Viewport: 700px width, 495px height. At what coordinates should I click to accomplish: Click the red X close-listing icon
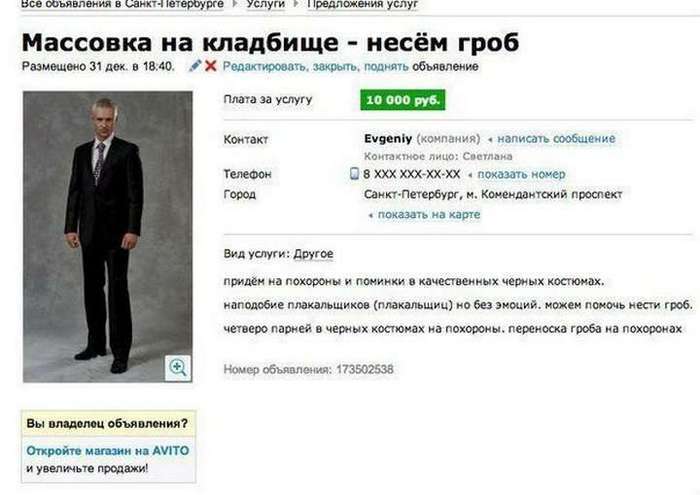point(211,66)
